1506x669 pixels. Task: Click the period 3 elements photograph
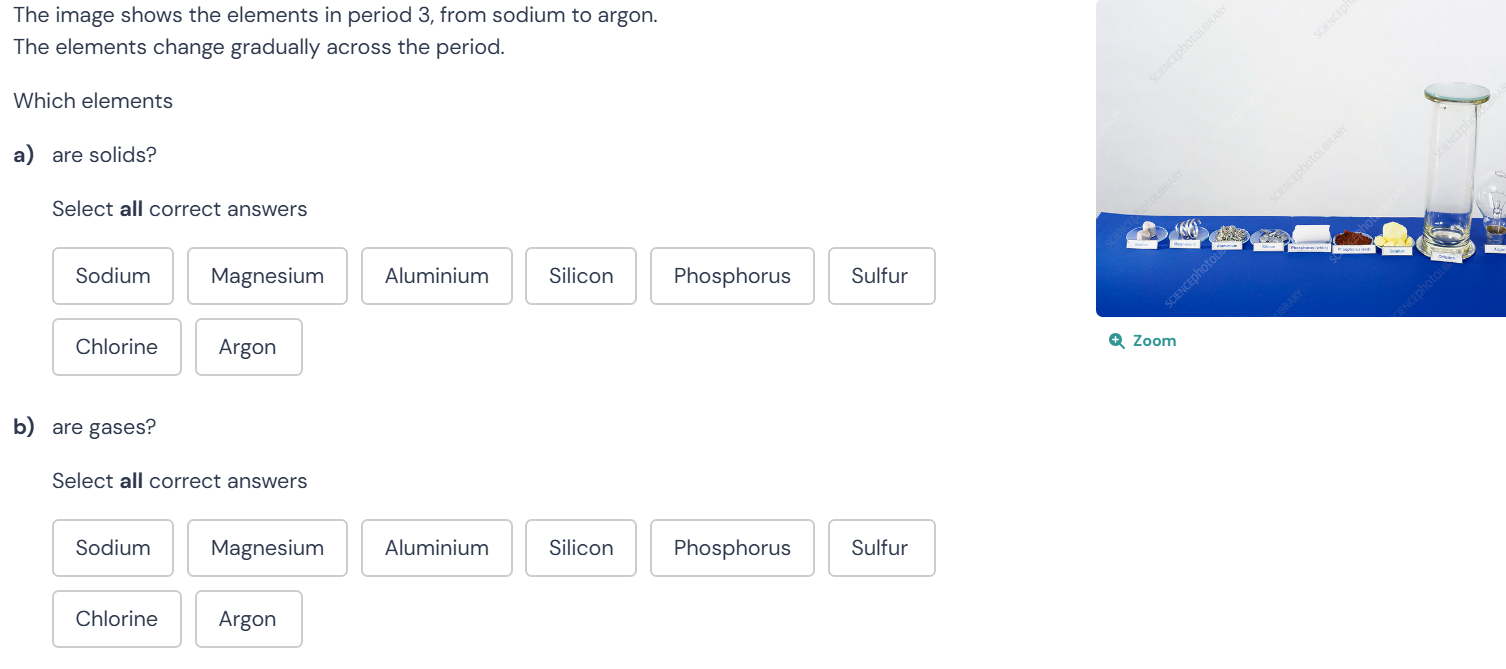(x=1300, y=160)
